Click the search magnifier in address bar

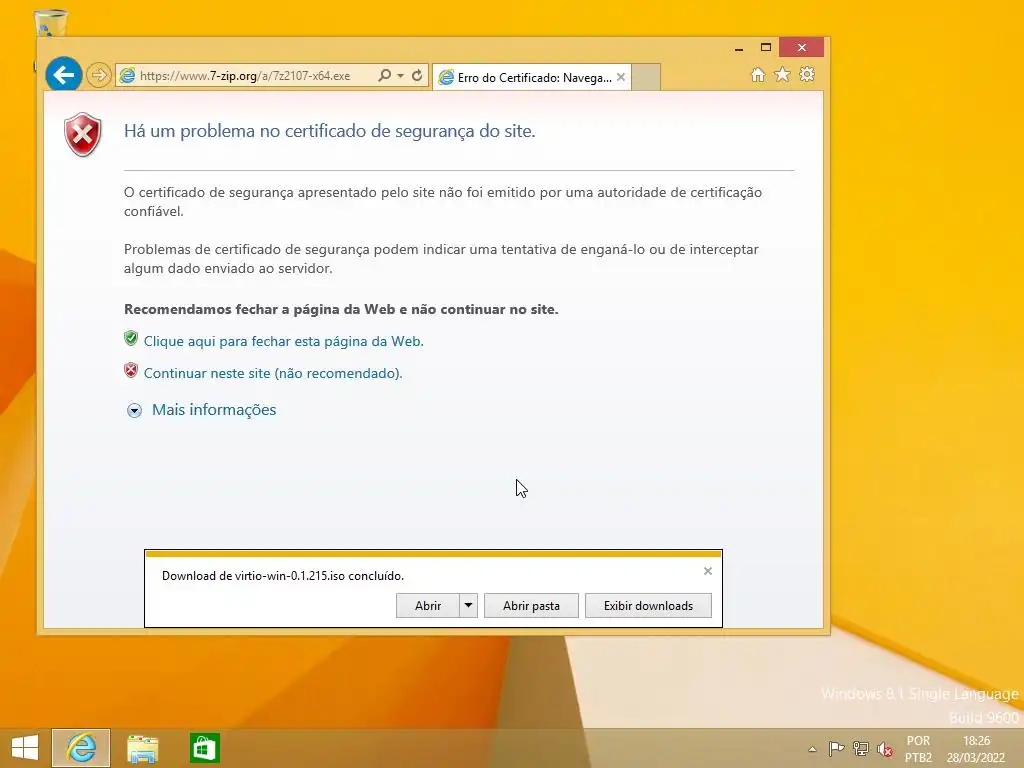[x=385, y=76]
